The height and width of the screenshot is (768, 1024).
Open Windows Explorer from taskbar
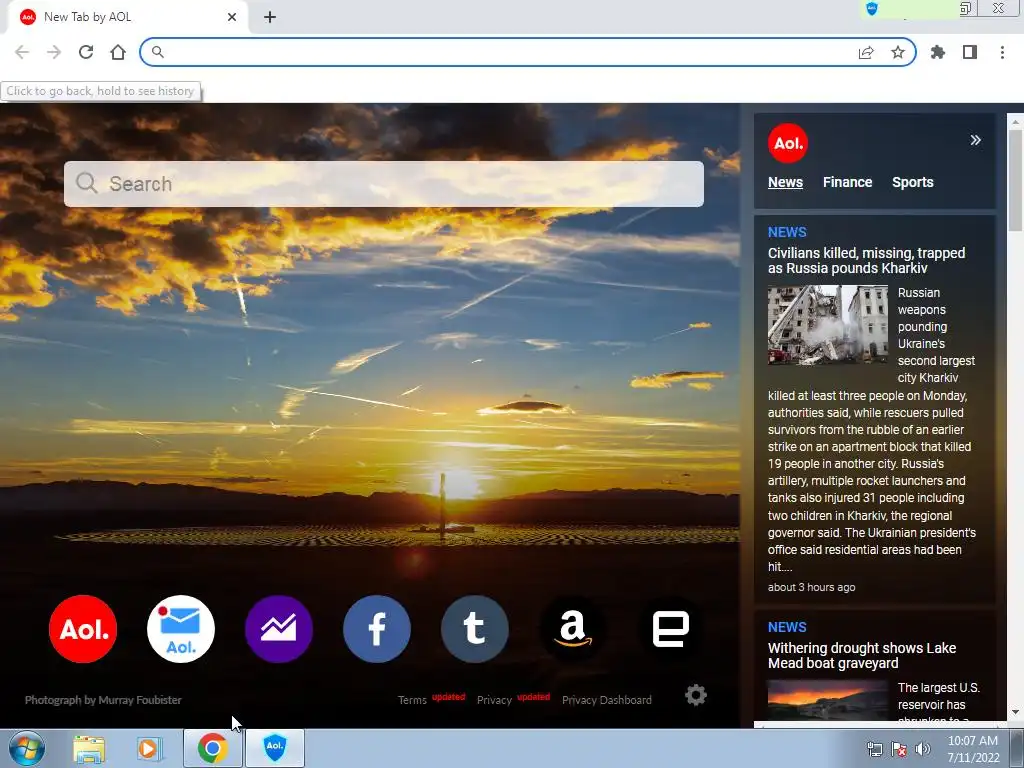click(89, 749)
